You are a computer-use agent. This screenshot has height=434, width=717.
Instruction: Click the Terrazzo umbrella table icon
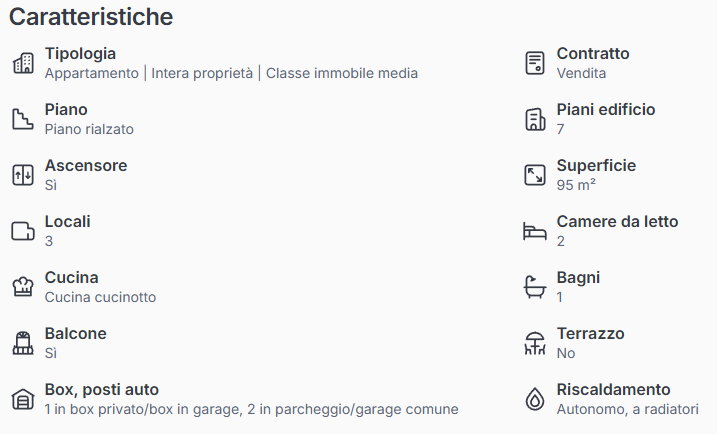click(x=535, y=344)
